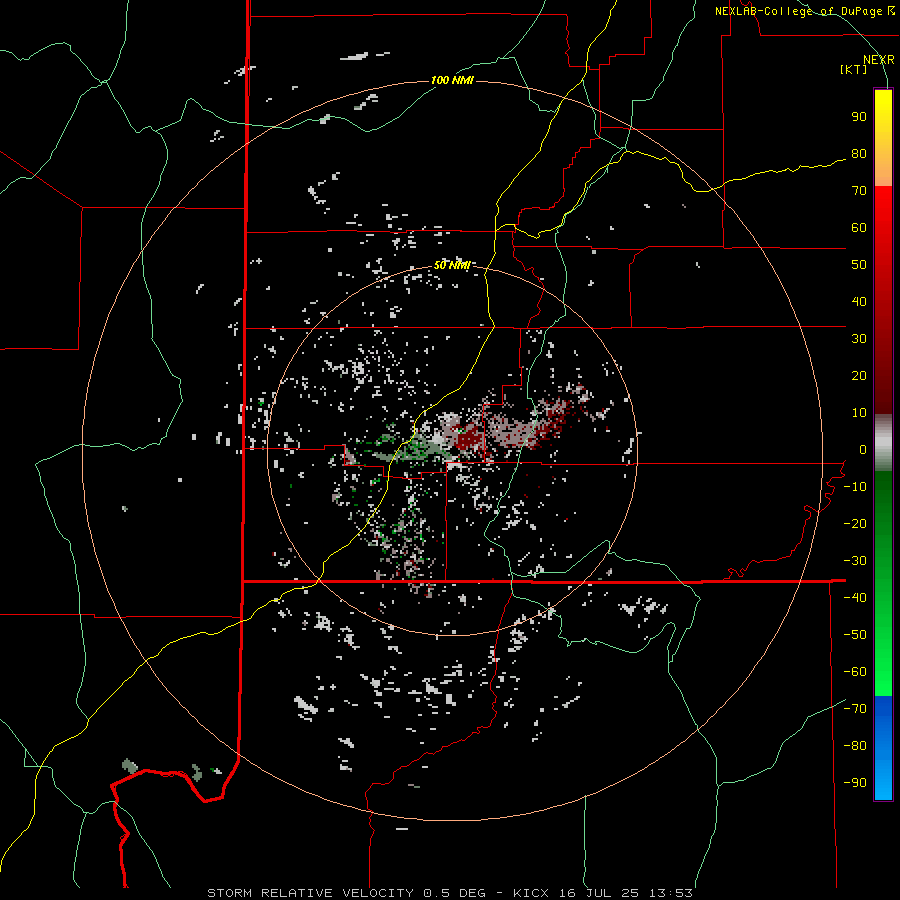Click the "-60" scale value

coord(855,672)
